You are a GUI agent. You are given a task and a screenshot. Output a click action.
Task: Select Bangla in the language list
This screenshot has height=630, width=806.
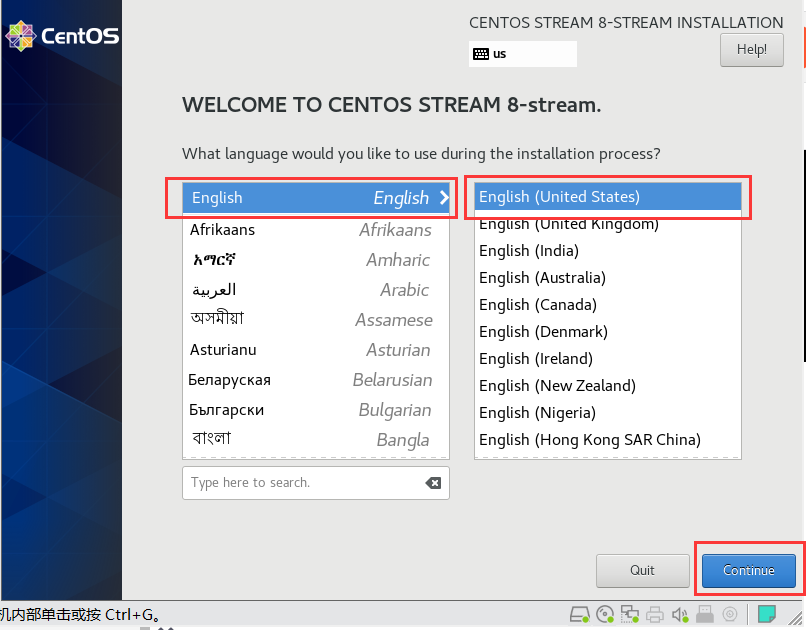click(x=316, y=440)
